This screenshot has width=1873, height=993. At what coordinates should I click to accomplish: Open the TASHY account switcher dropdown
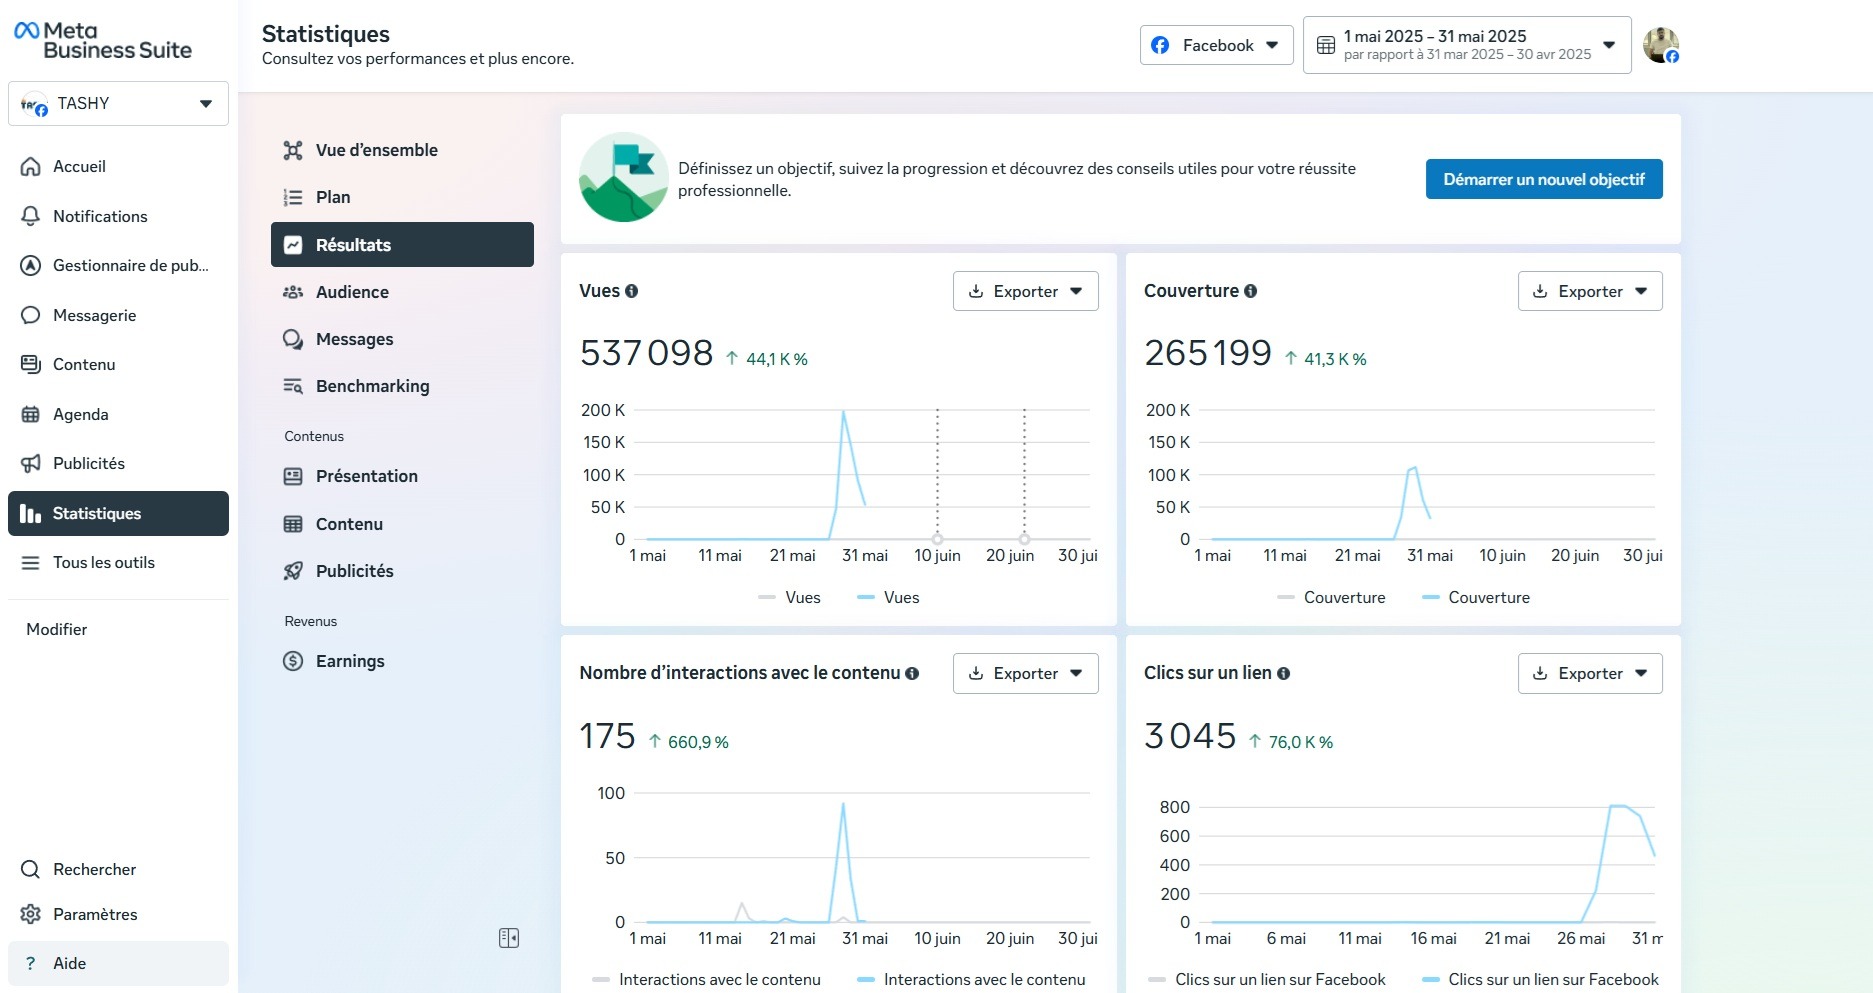(x=118, y=104)
